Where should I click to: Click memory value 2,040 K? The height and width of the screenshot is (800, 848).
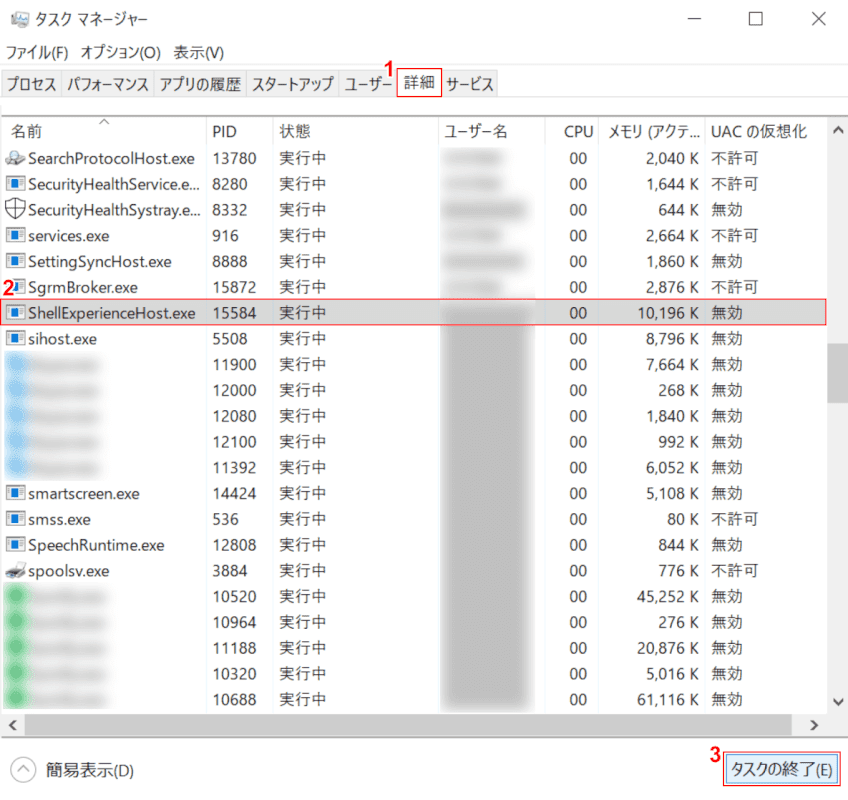click(x=672, y=158)
